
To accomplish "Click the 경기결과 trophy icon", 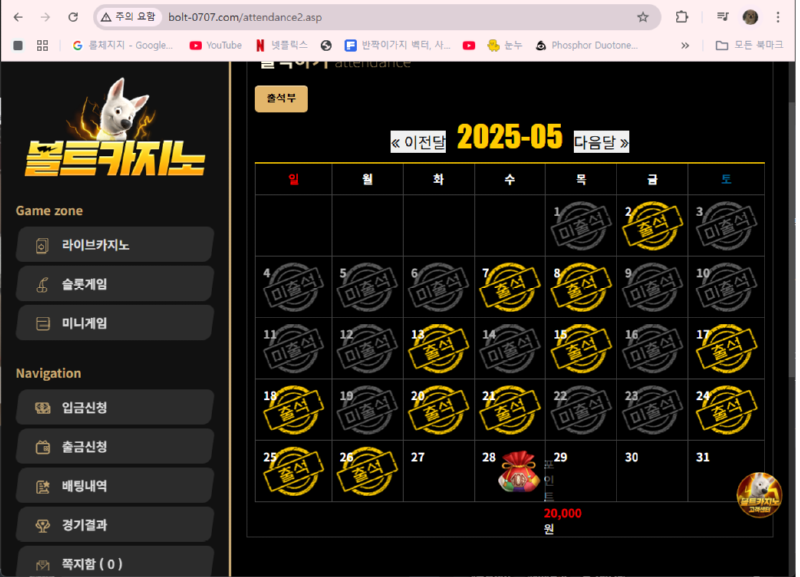I will 43,525.
